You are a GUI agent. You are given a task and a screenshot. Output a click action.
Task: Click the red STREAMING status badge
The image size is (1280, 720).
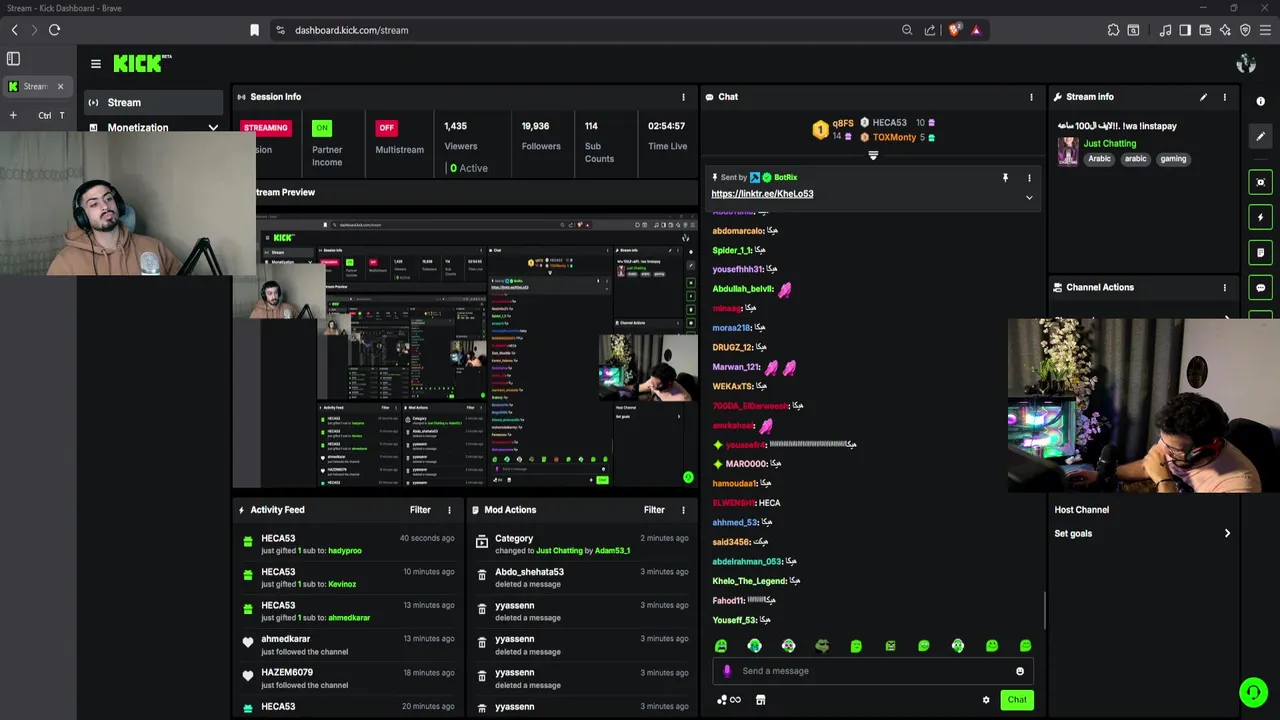(x=266, y=128)
